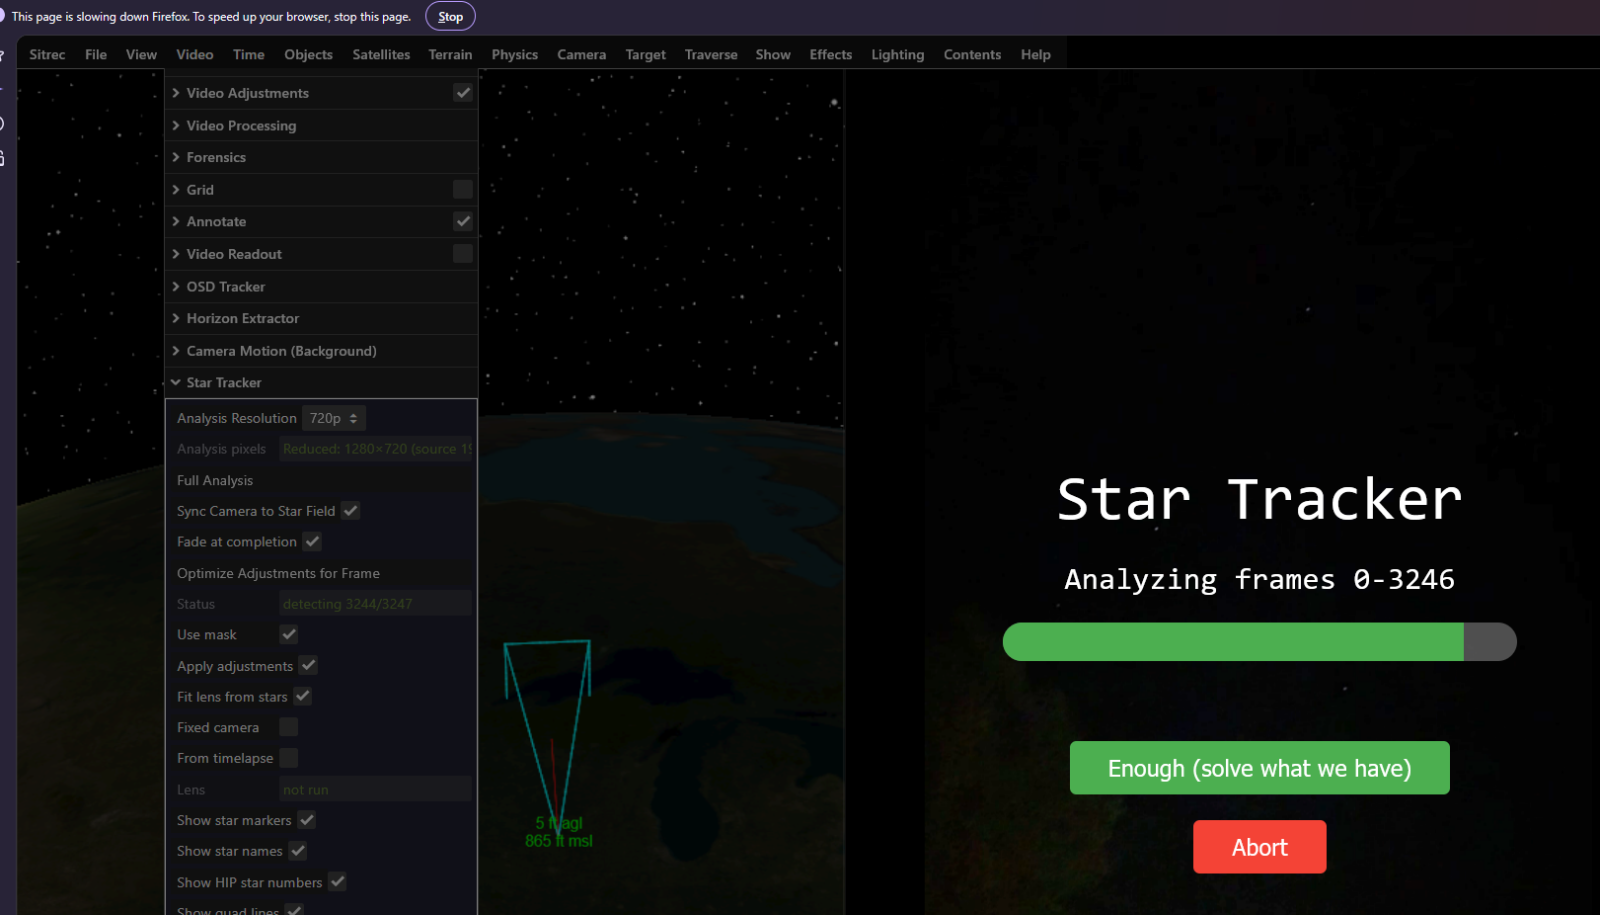Toggle Show HIP star numbers checkbox

tap(337, 882)
